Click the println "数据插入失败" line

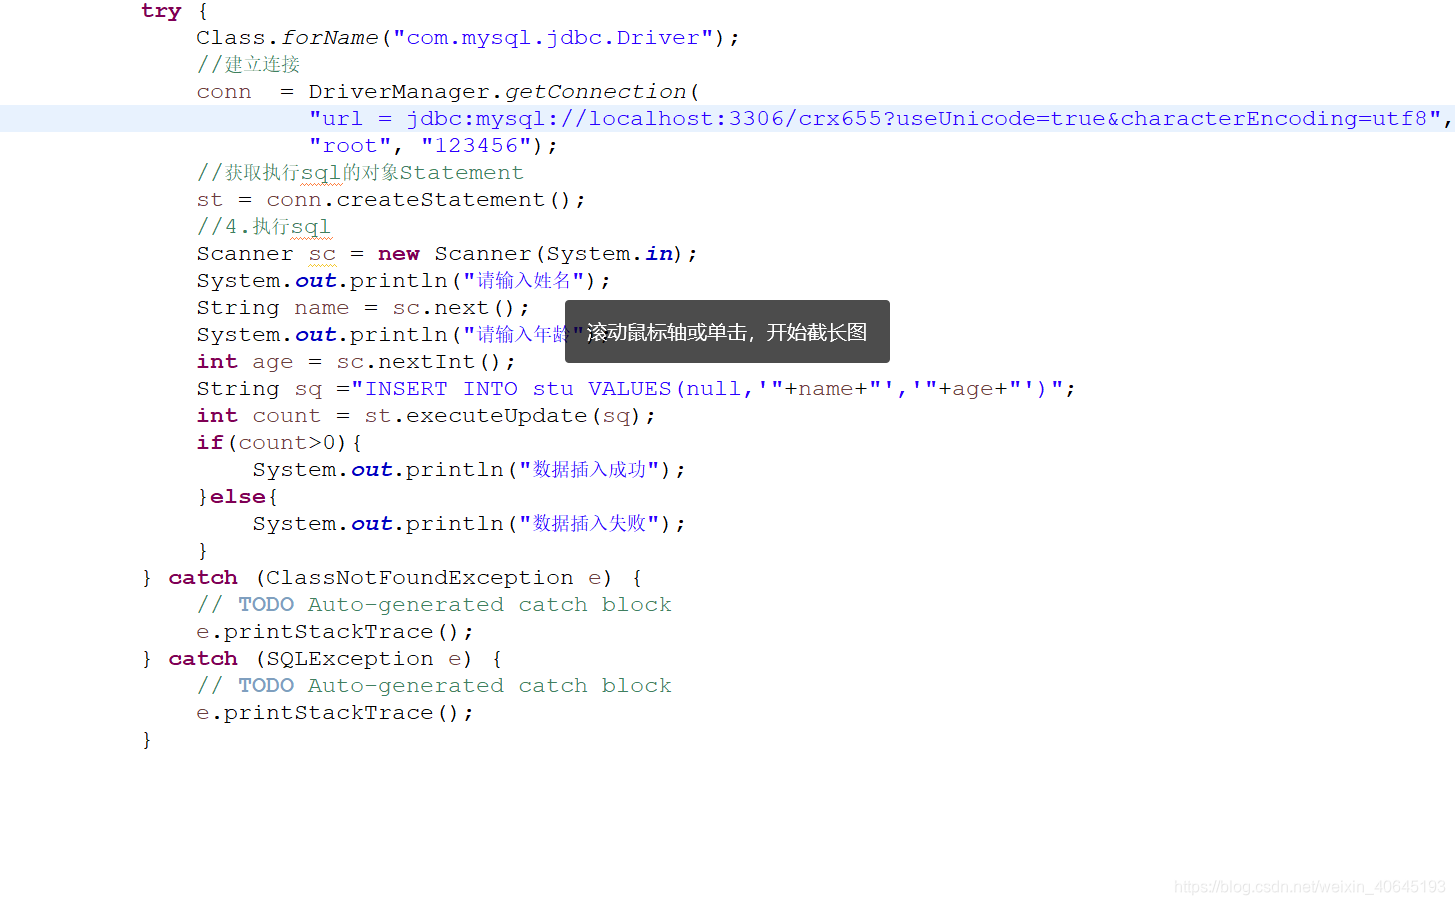[469, 524]
